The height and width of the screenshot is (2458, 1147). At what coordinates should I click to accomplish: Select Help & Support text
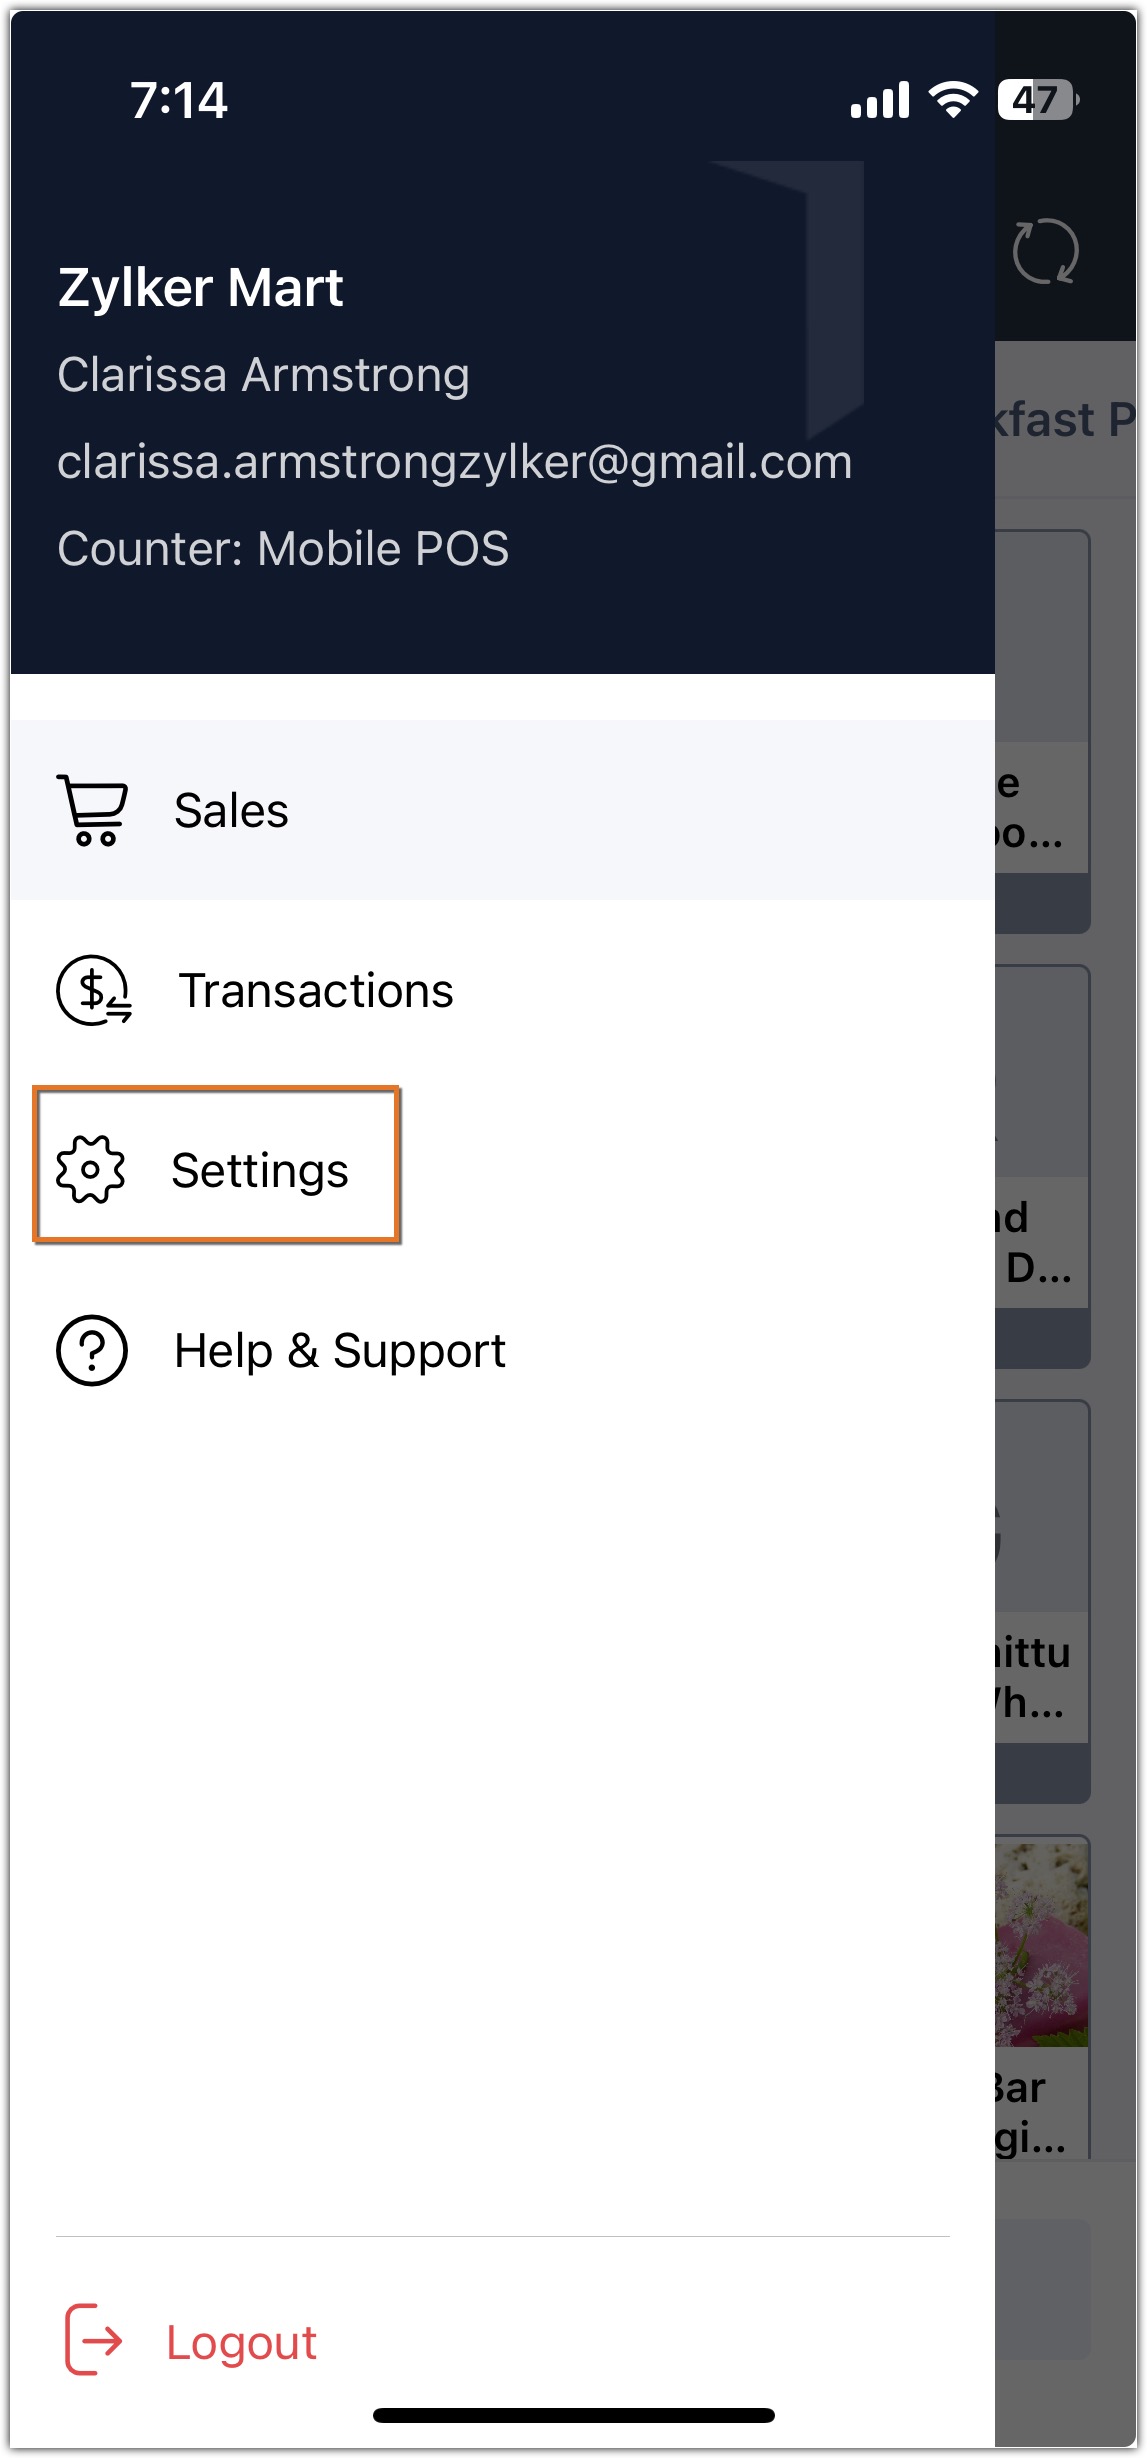coord(339,1351)
